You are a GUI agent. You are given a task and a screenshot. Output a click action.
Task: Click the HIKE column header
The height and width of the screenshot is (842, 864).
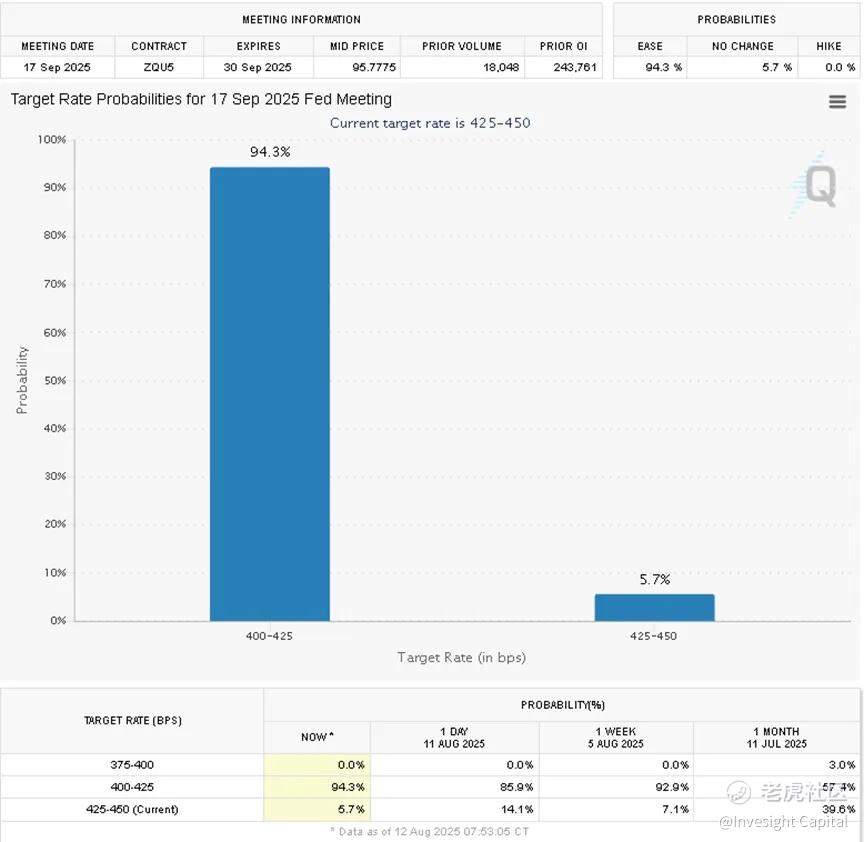pyautogui.click(x=829, y=46)
